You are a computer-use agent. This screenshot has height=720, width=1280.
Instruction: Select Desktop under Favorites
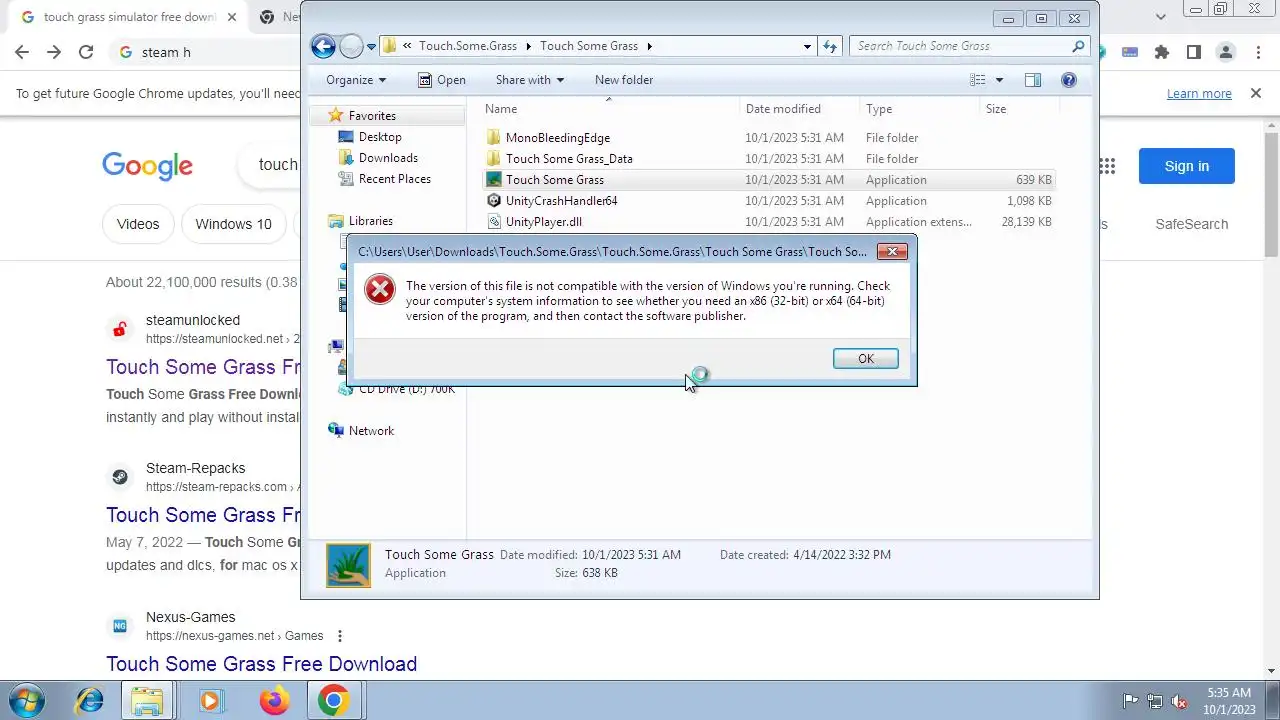[380, 137]
